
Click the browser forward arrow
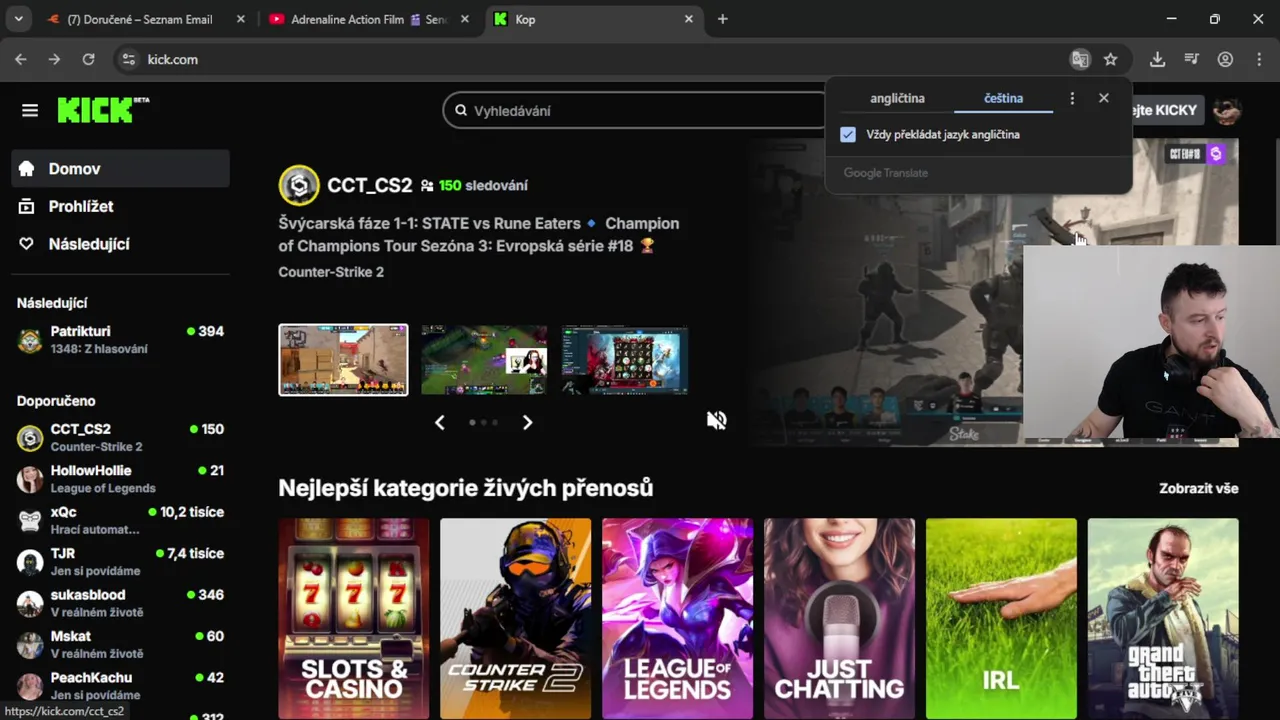tap(54, 59)
